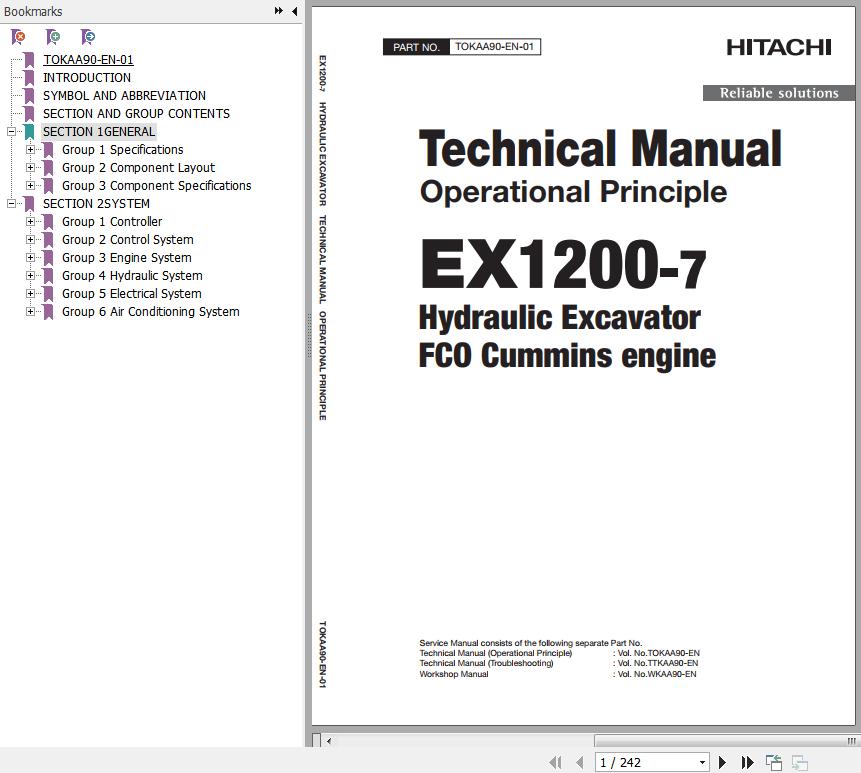Select the SECTION 1GENERAL bookmark
This screenshot has height=773, width=861.
(x=99, y=132)
